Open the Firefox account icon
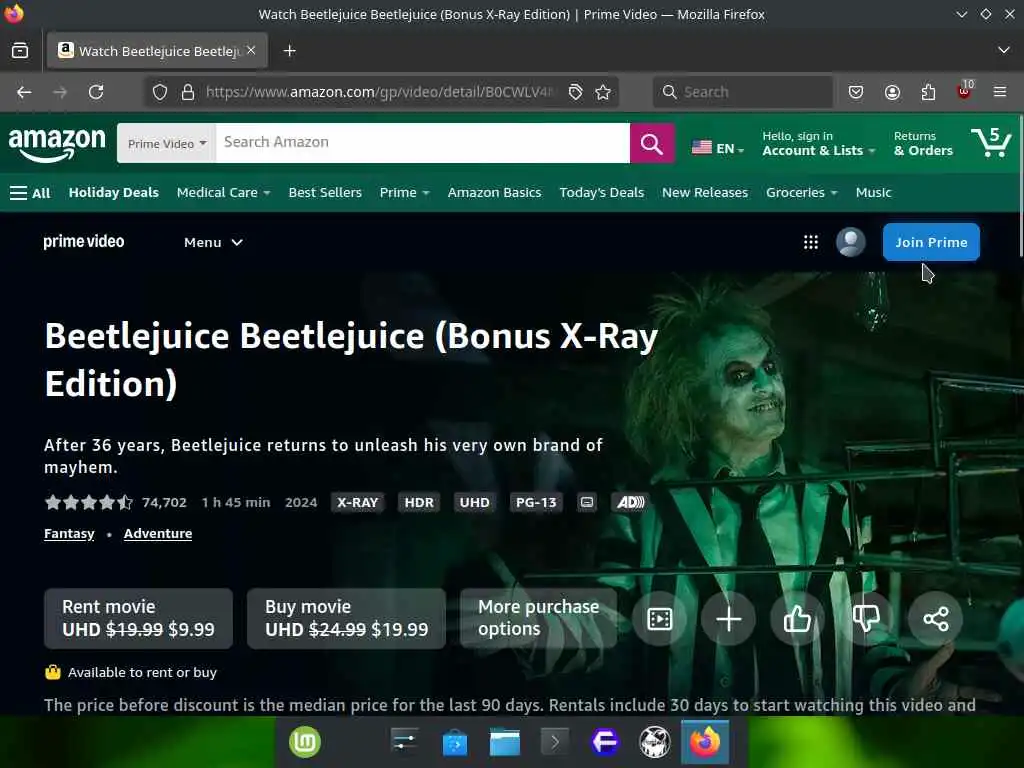 (892, 92)
